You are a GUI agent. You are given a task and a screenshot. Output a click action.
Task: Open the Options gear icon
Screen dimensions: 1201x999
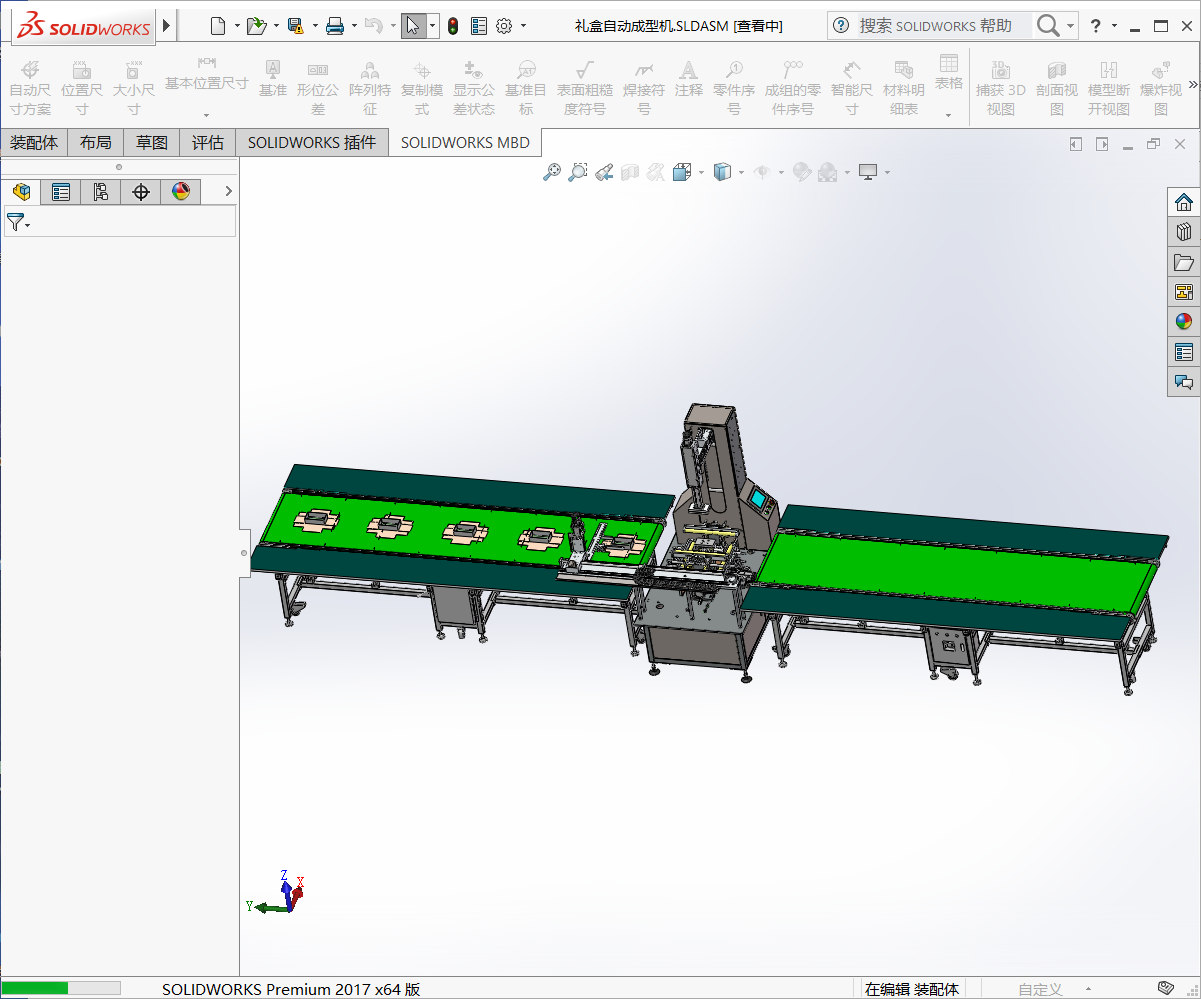(x=504, y=26)
